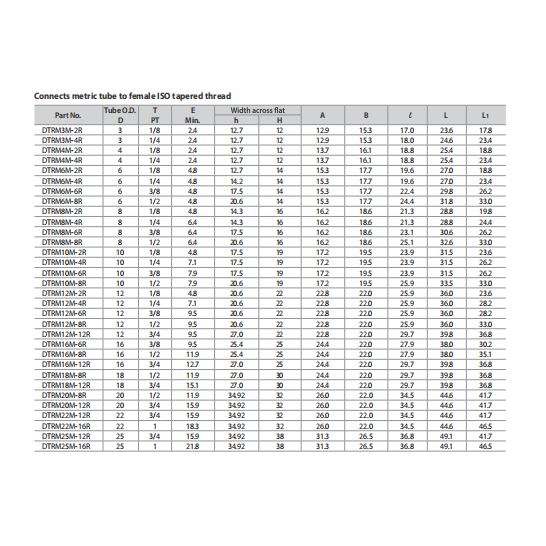The height and width of the screenshot is (546, 546).
Task: Select L value 32.6 in DTRM8M-8R row
Action: point(446,243)
